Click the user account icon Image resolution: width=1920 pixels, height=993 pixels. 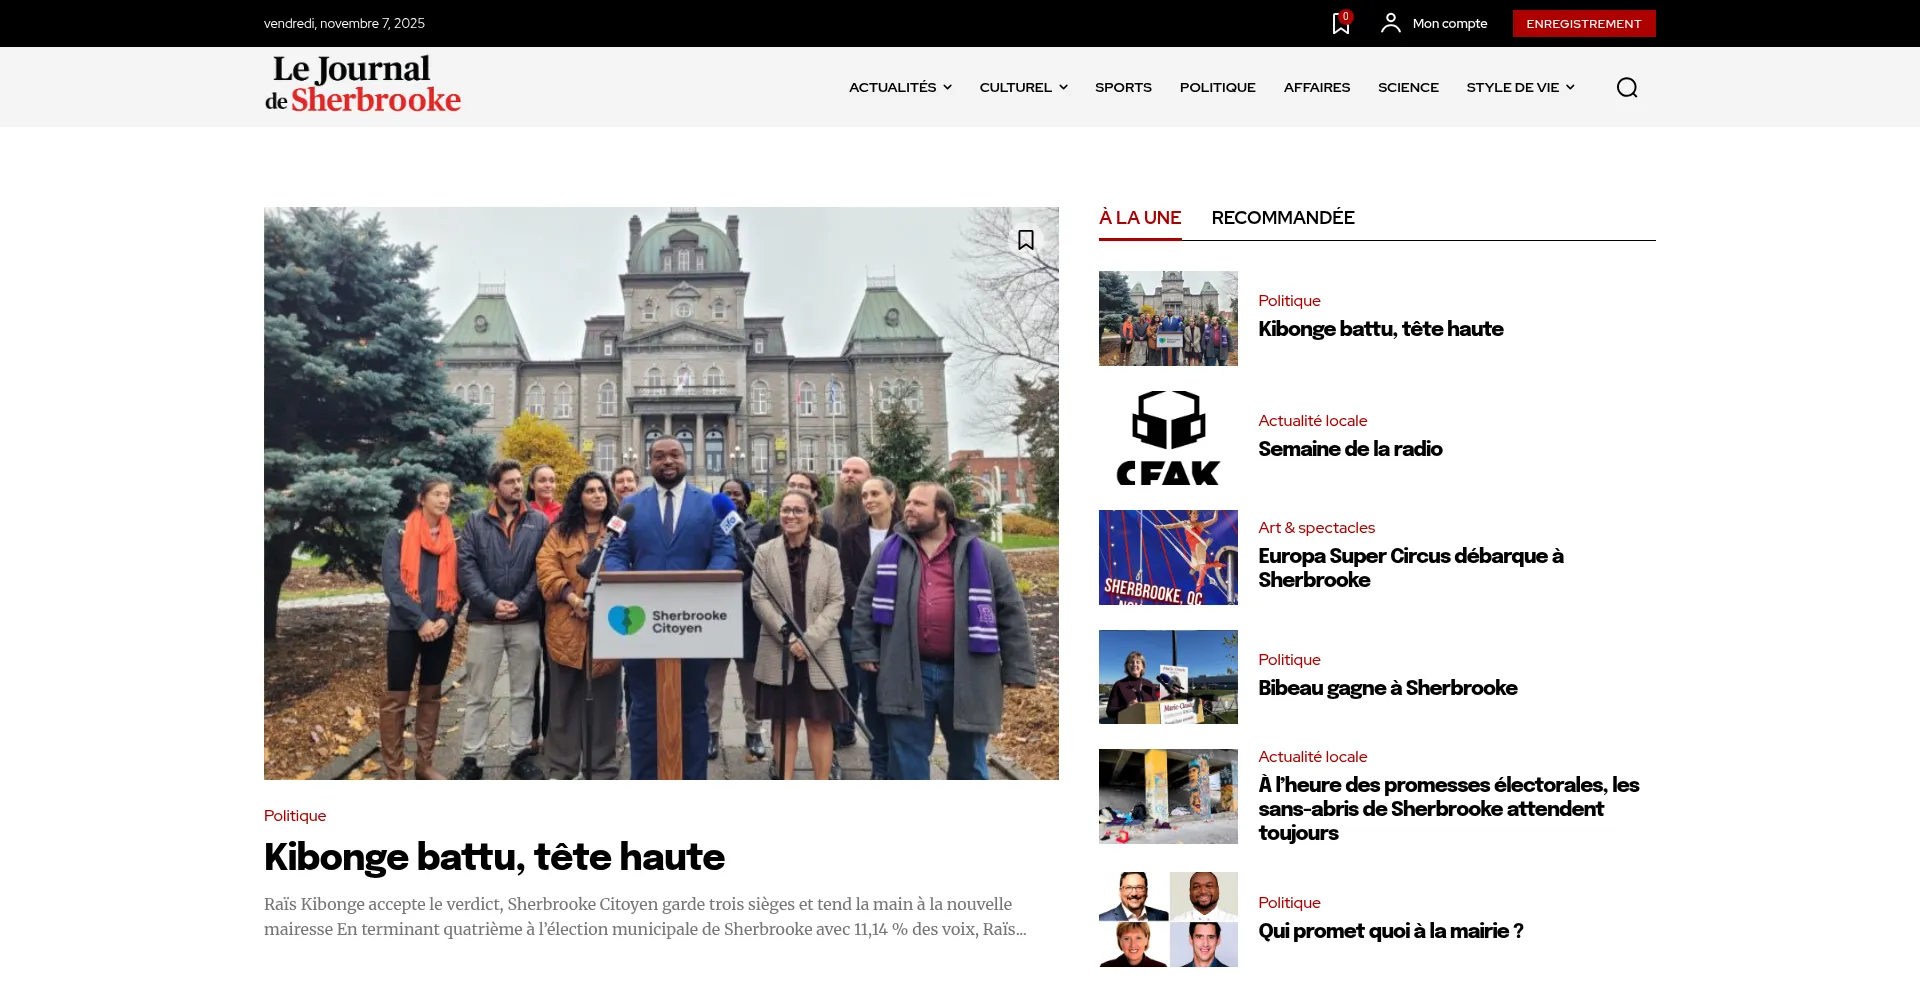coord(1390,23)
